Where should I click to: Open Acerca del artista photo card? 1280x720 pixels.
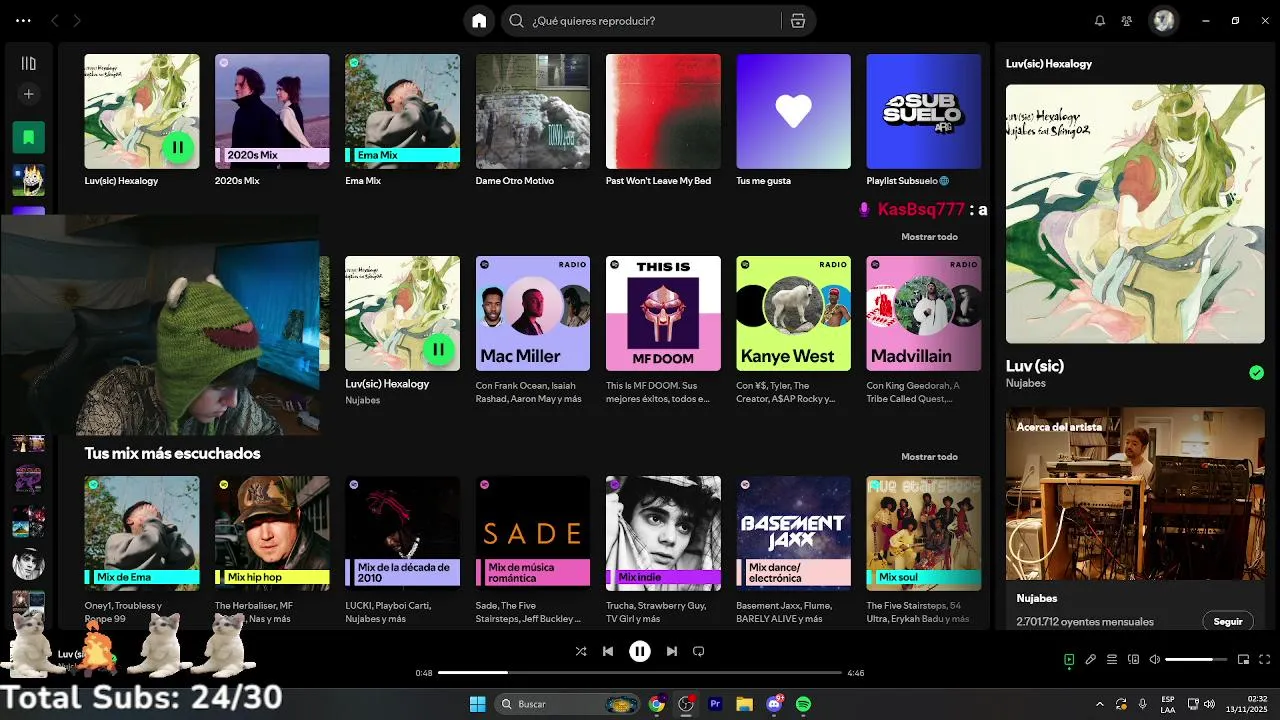pyautogui.click(x=1135, y=493)
